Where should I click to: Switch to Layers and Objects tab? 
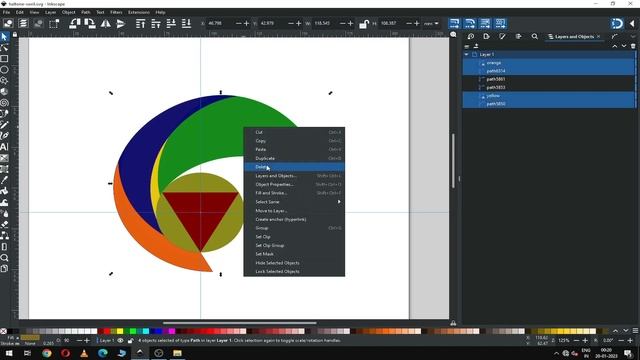click(573, 36)
